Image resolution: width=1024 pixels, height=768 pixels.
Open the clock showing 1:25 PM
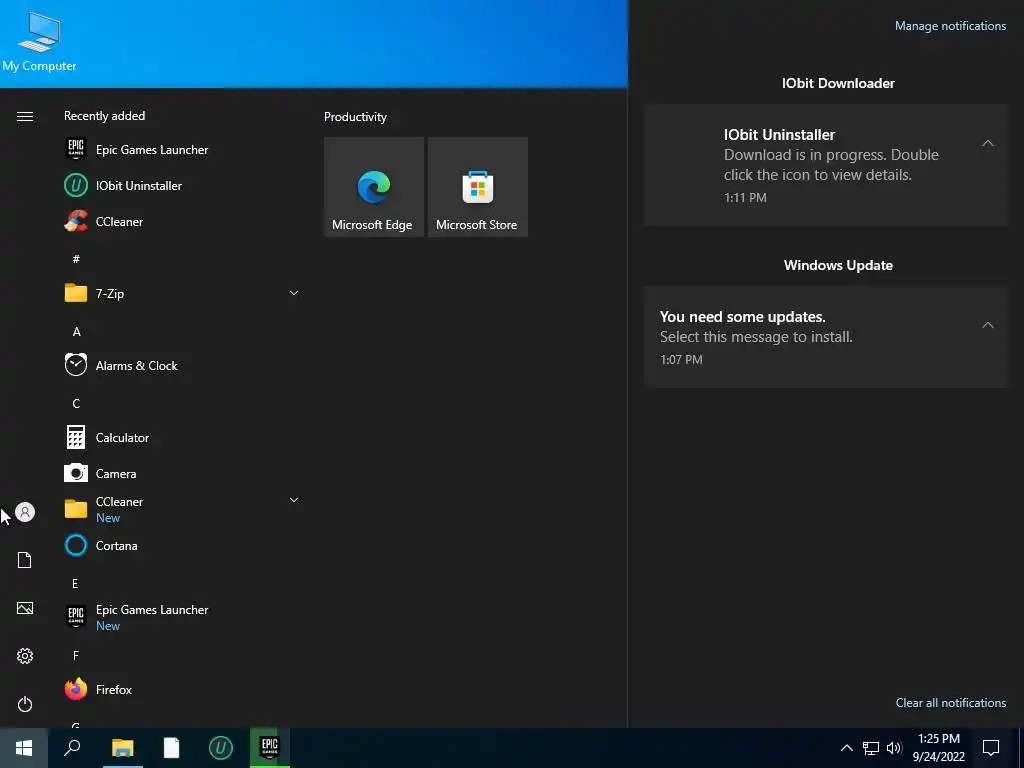click(938, 748)
